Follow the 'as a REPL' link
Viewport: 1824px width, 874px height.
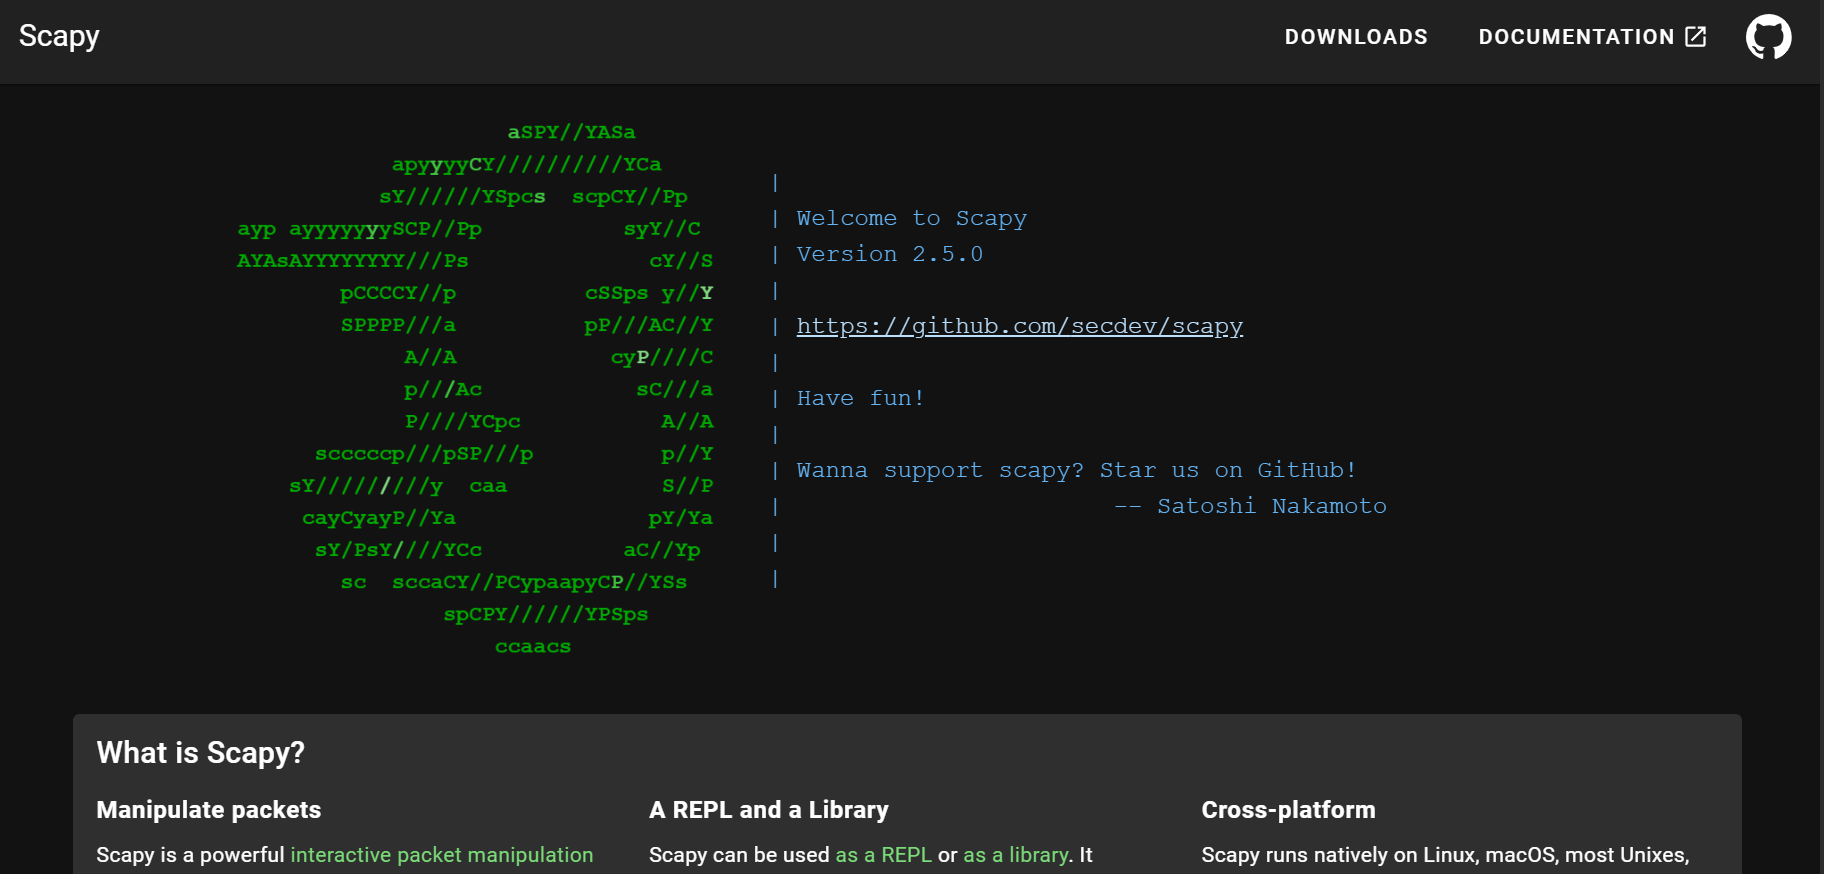coord(883,855)
